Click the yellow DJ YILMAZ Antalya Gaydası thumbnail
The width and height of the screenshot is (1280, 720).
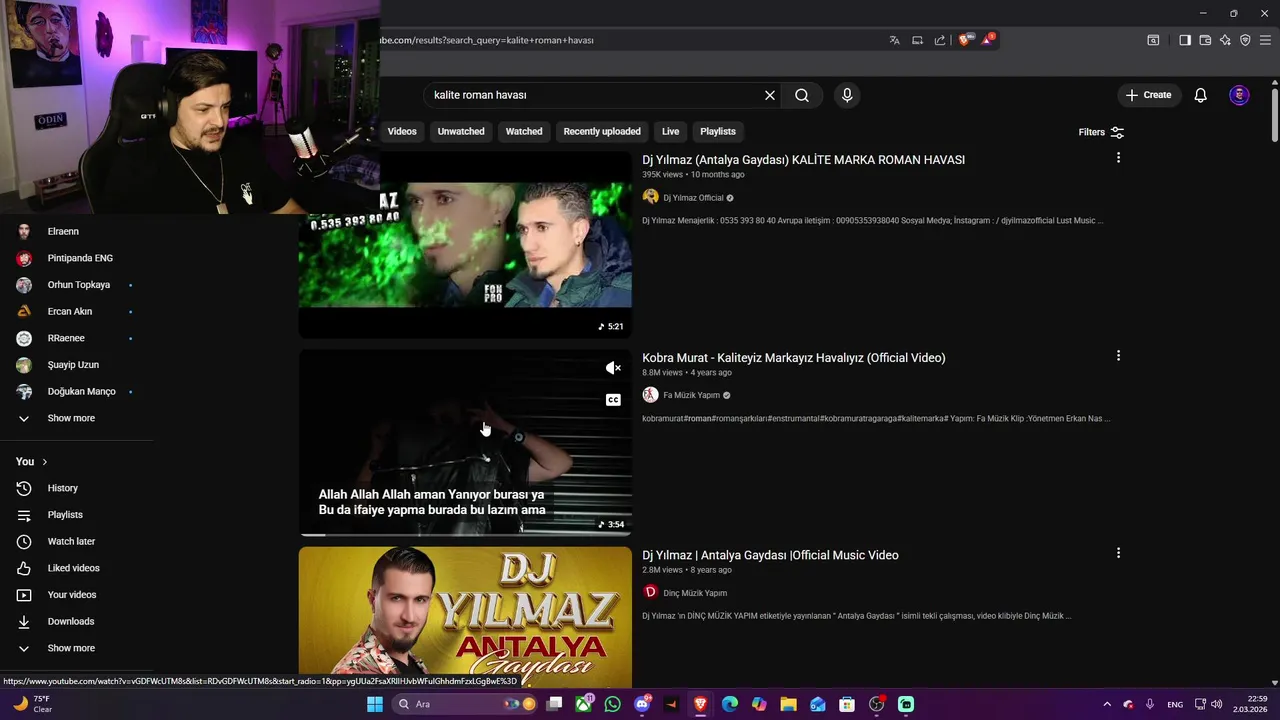[465, 610]
